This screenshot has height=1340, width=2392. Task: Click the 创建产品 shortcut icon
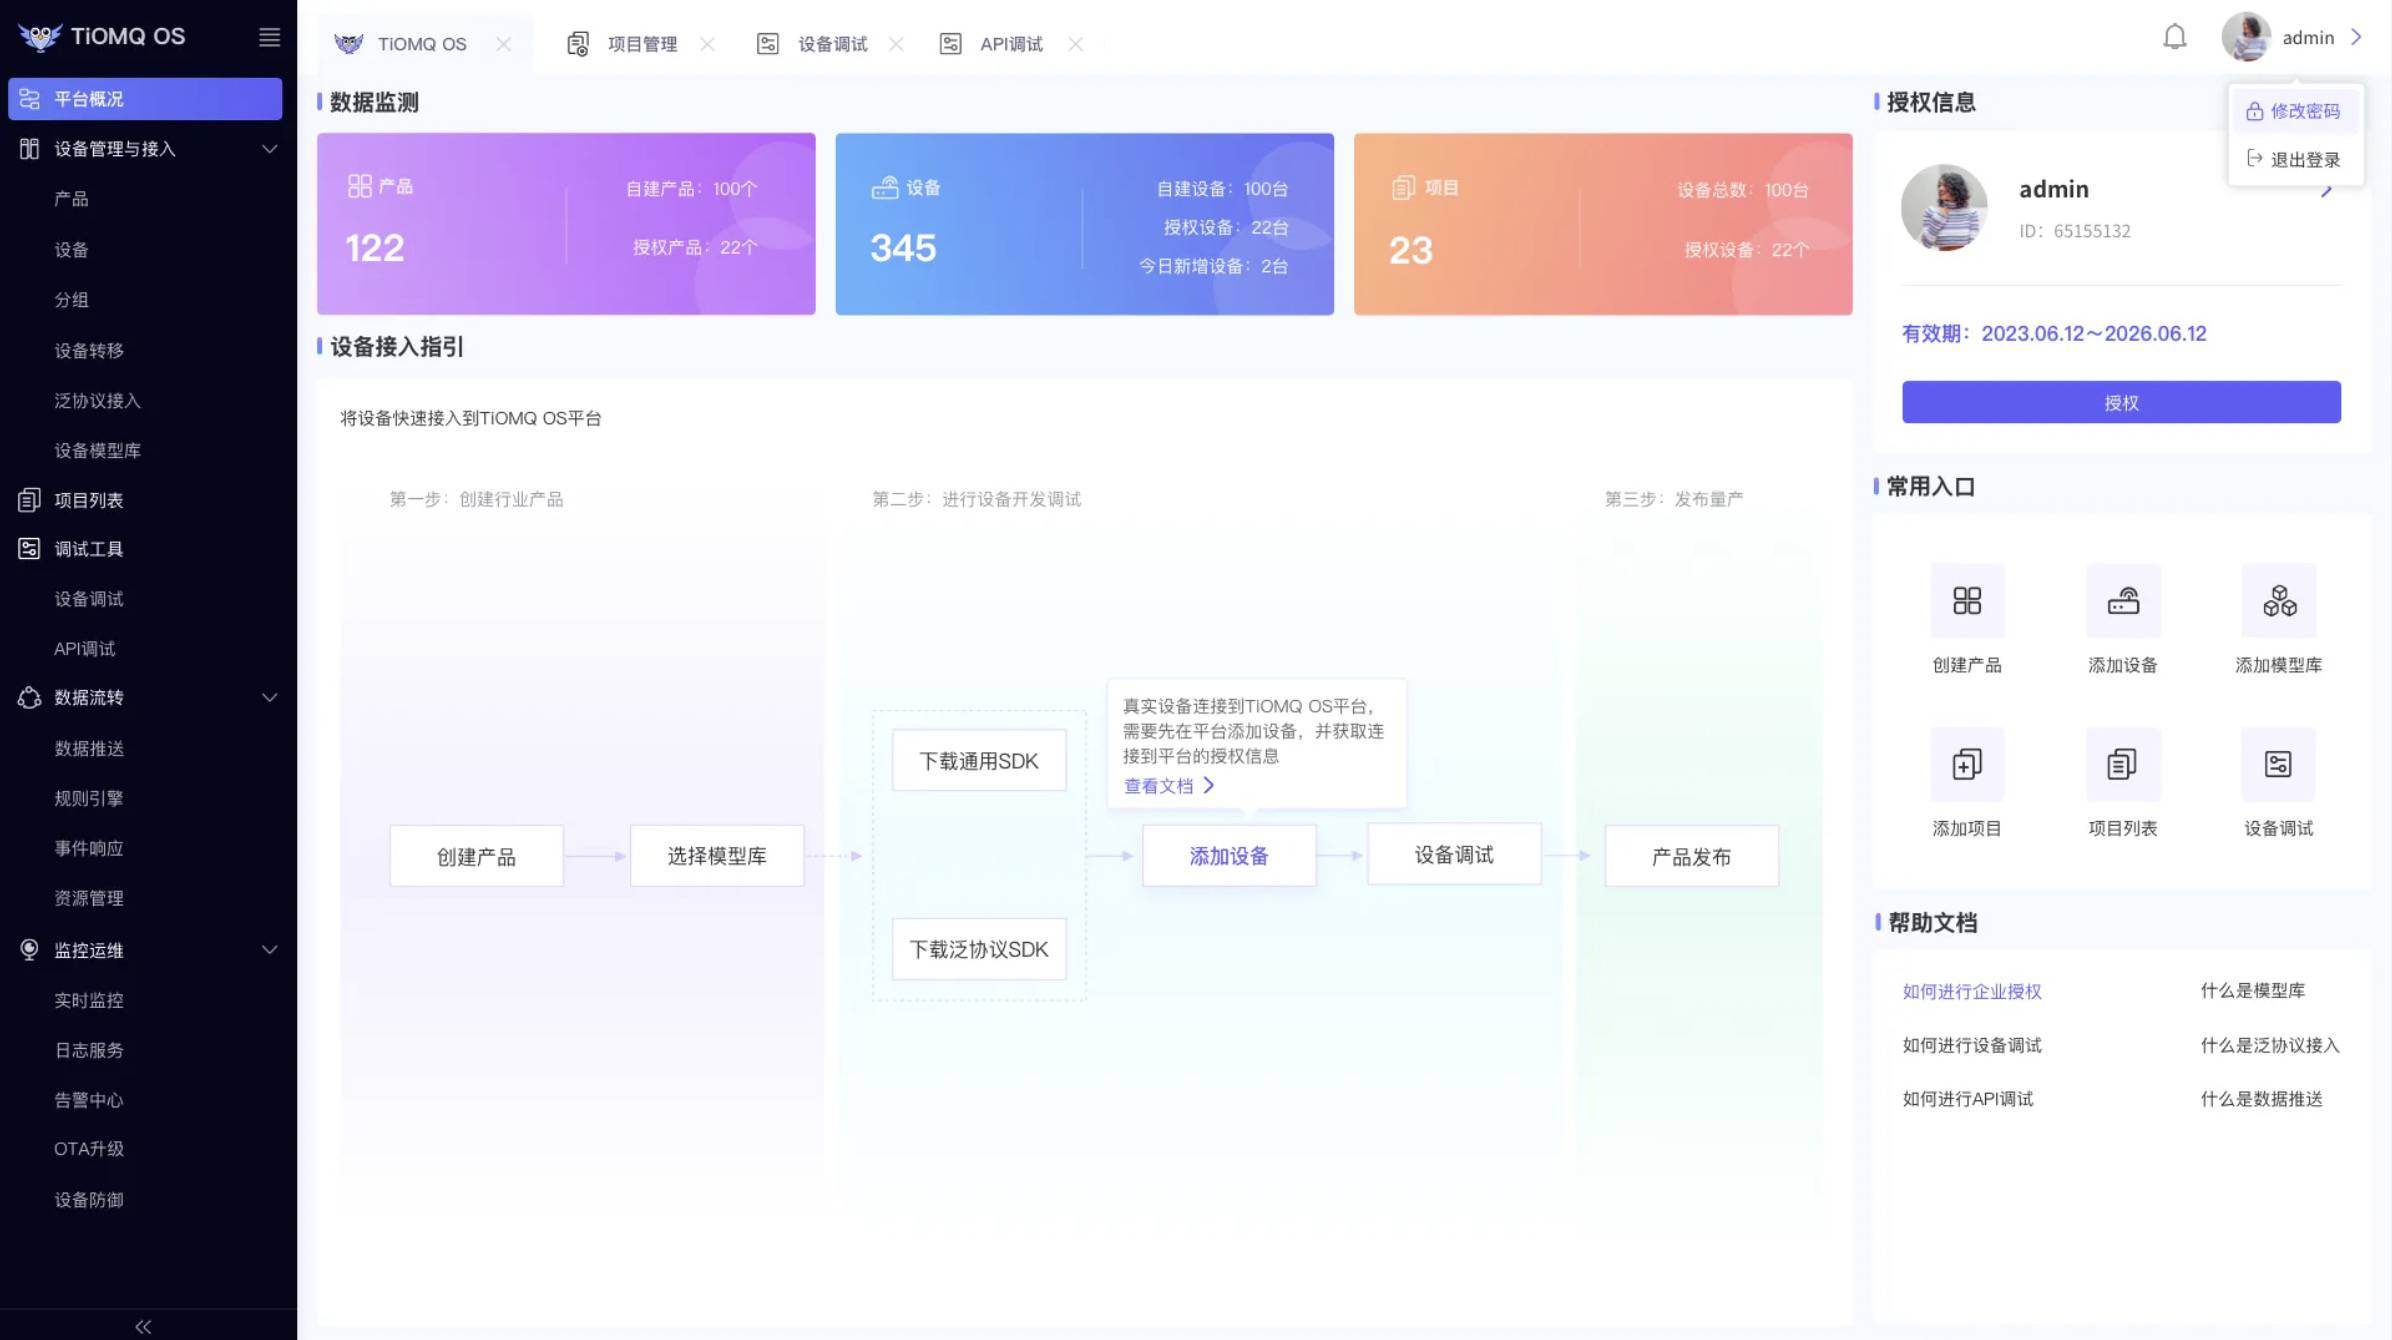pyautogui.click(x=1967, y=601)
